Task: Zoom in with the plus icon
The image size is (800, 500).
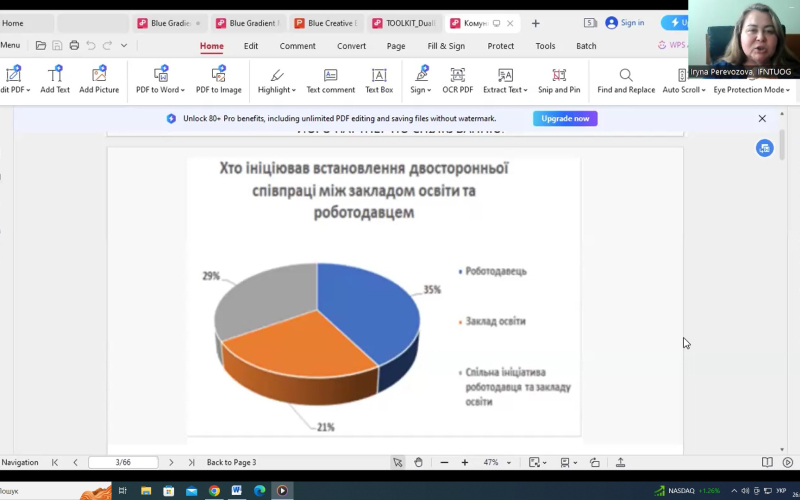Action: 465,462
